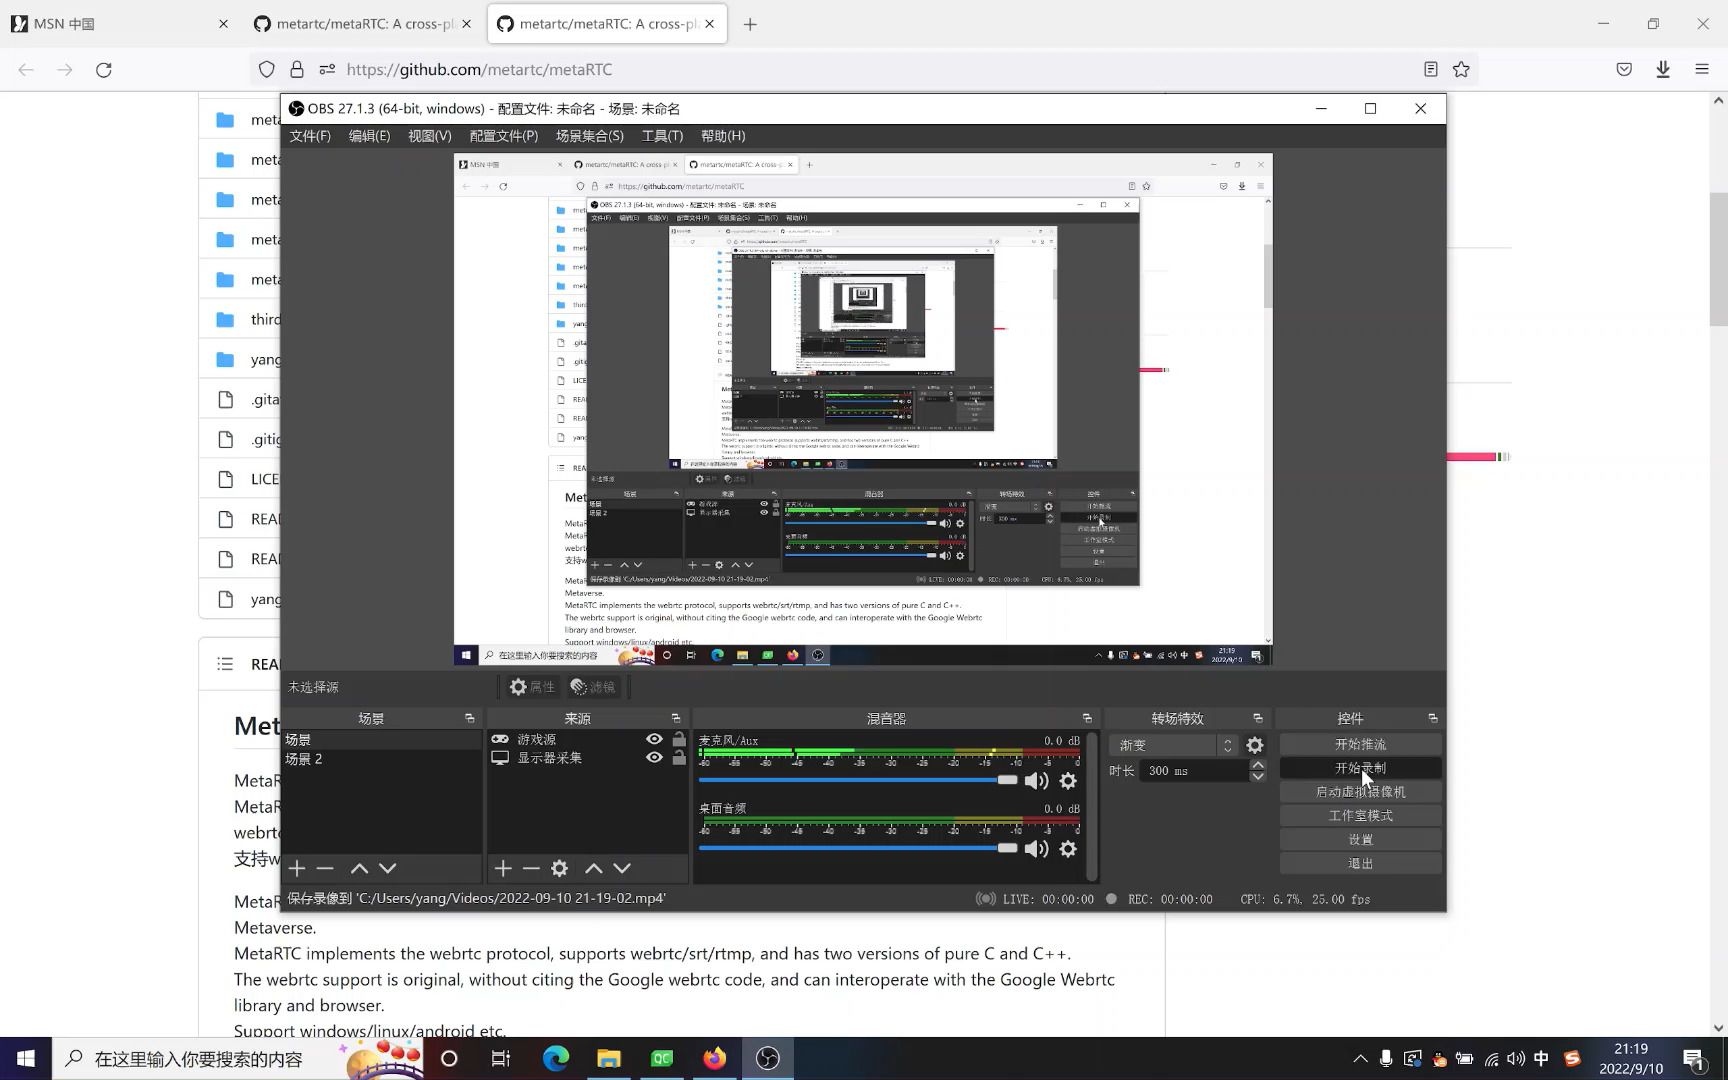Open OBS 帮助(H) menu

(723, 136)
